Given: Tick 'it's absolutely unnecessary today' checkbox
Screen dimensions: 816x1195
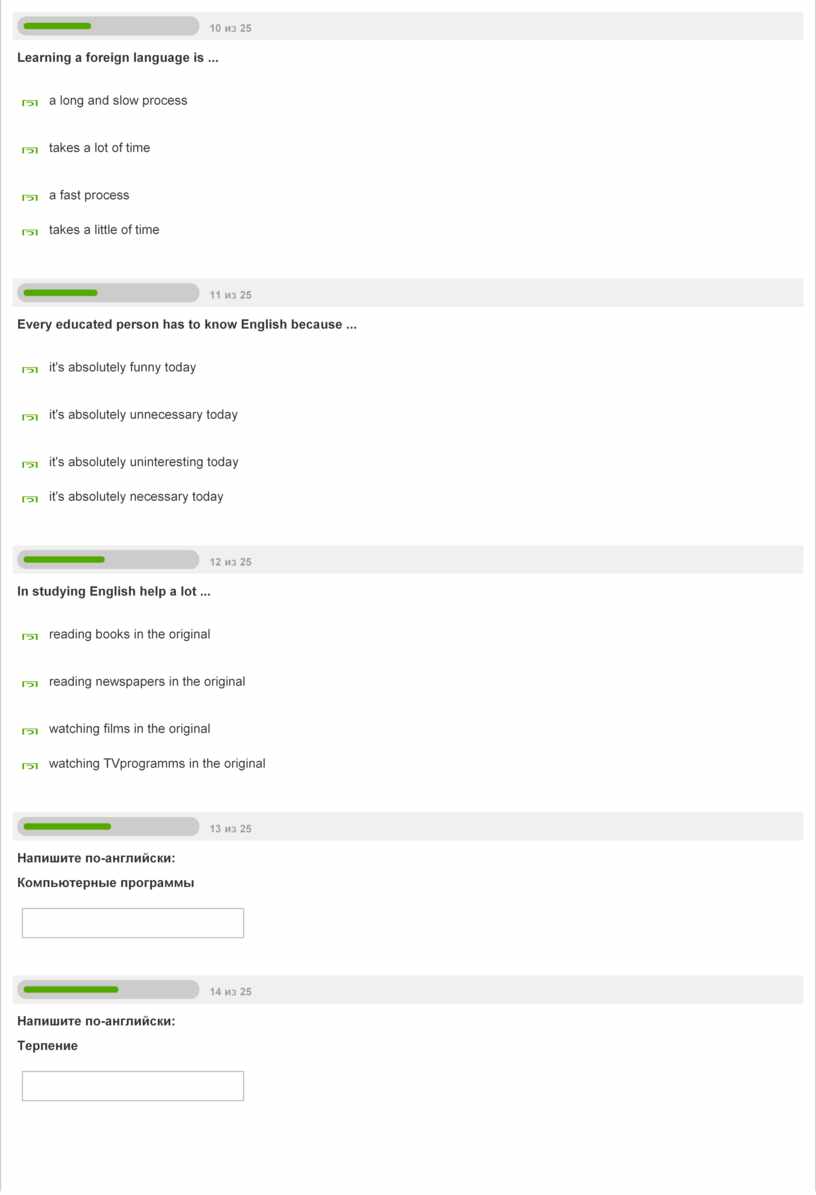Looking at the screenshot, I should 30,416.
